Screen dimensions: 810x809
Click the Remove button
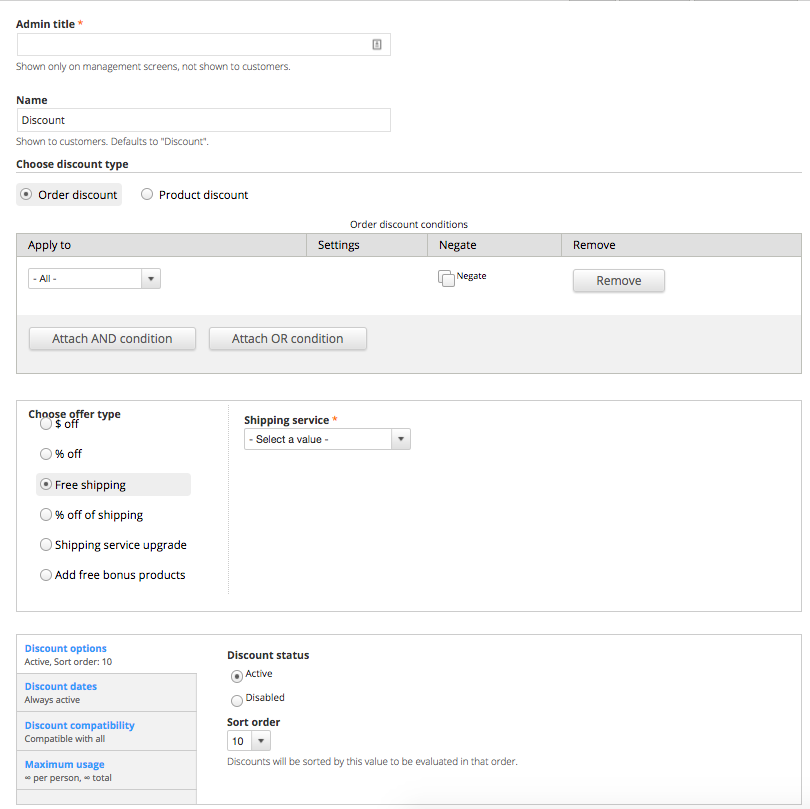pyautogui.click(x=618, y=281)
